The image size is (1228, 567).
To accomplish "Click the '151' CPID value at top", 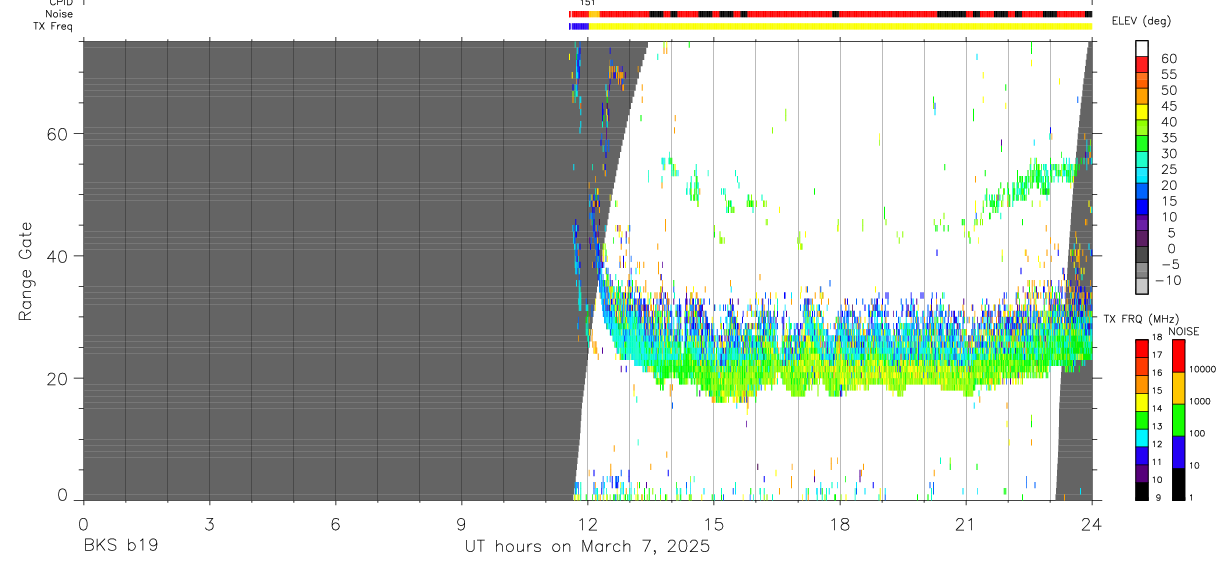I will [x=587, y=3].
